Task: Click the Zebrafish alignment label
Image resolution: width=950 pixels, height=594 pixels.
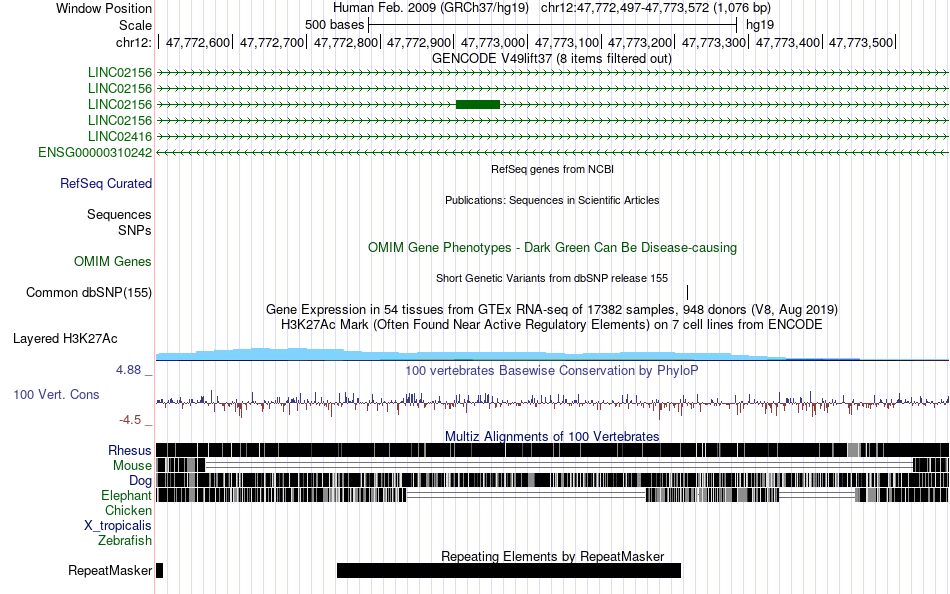Action: tap(125, 541)
